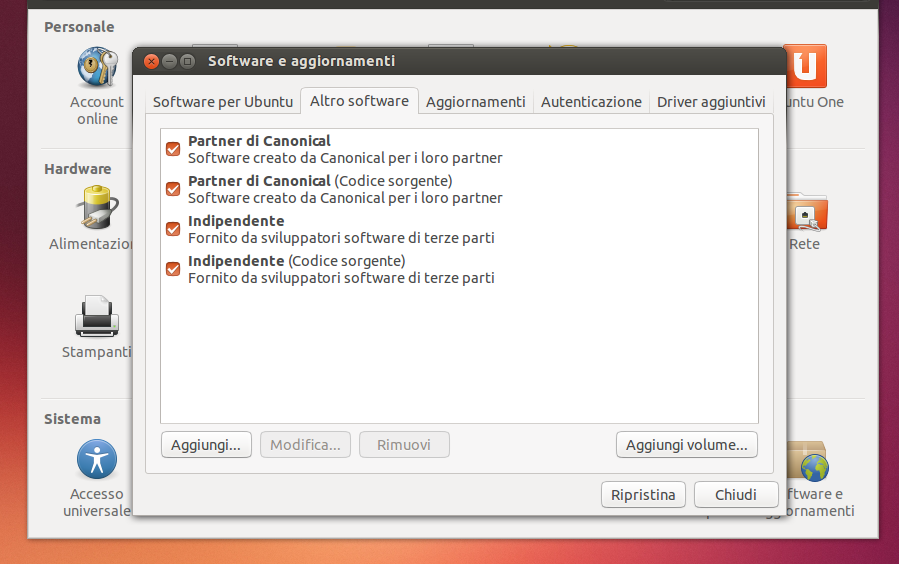Minimize Software e aggiornamenti window
899x564 pixels.
click(x=169, y=61)
